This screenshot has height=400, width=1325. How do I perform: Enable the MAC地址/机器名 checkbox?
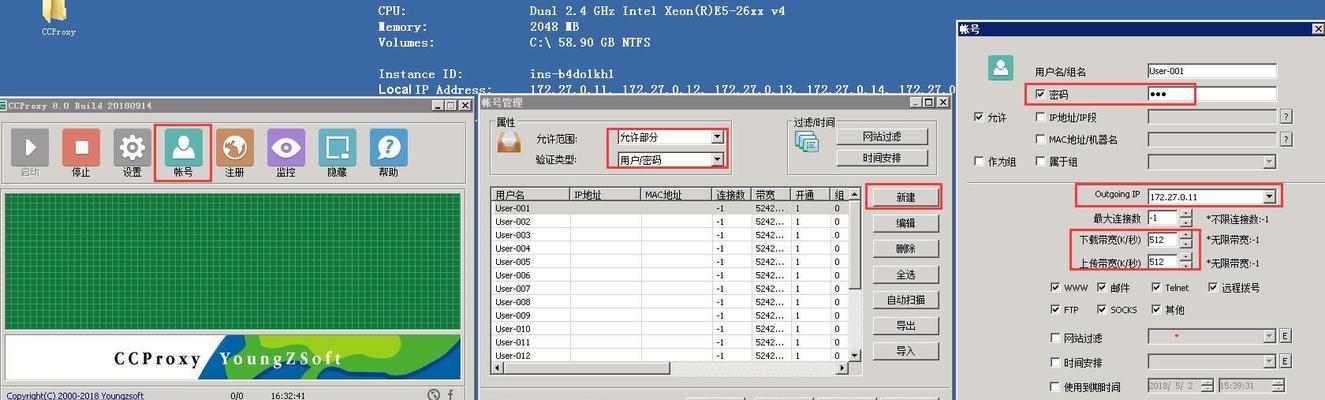(1040, 139)
